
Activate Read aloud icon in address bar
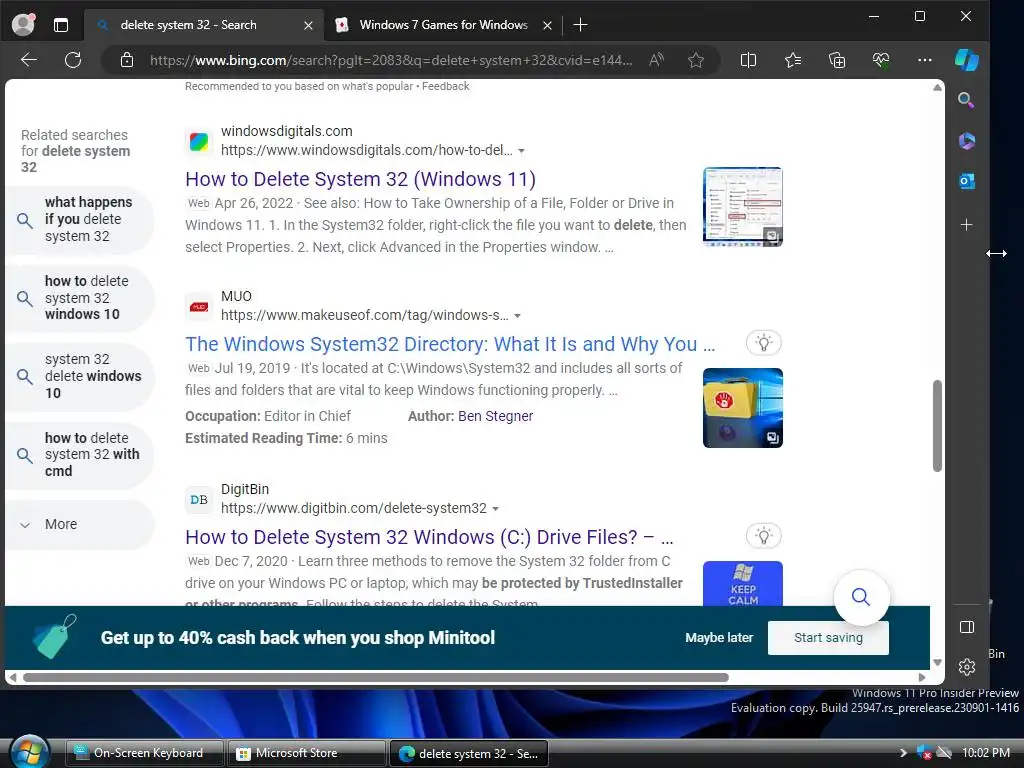pyautogui.click(x=656, y=60)
